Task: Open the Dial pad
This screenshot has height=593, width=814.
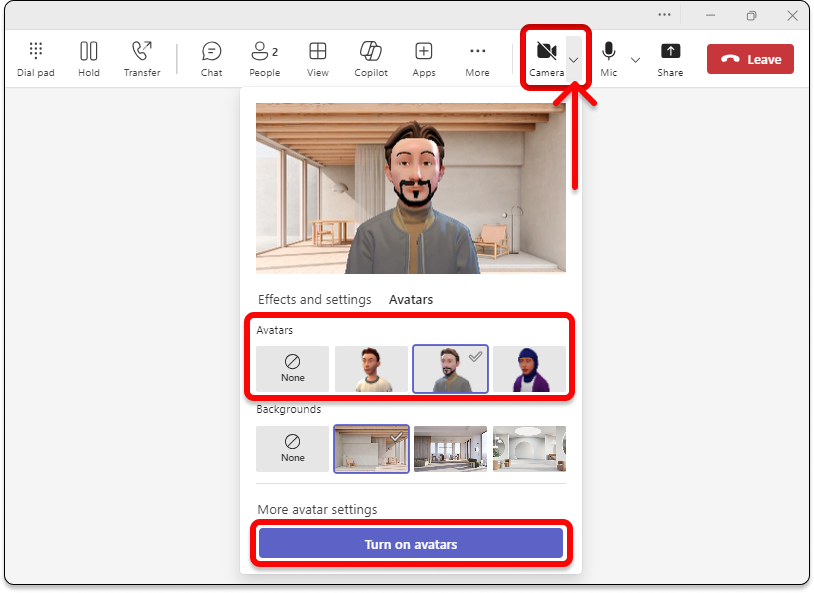Action: 36,59
